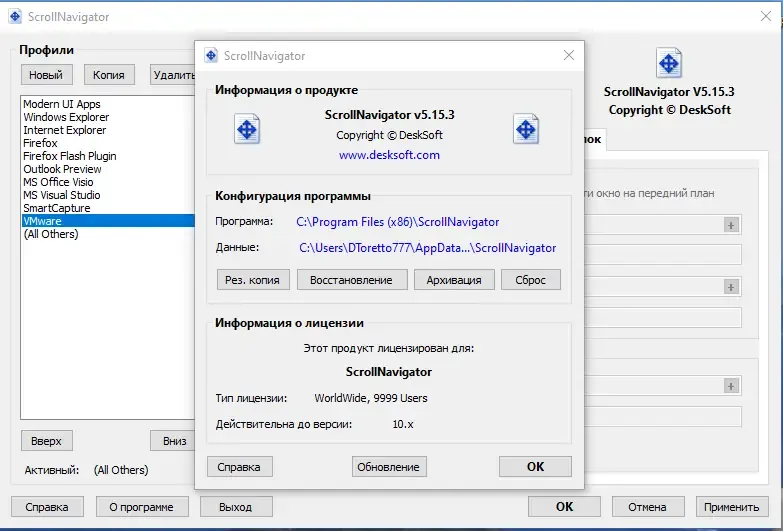Click the bottom plus button in background window
This screenshot has width=783, height=531.
(731, 386)
